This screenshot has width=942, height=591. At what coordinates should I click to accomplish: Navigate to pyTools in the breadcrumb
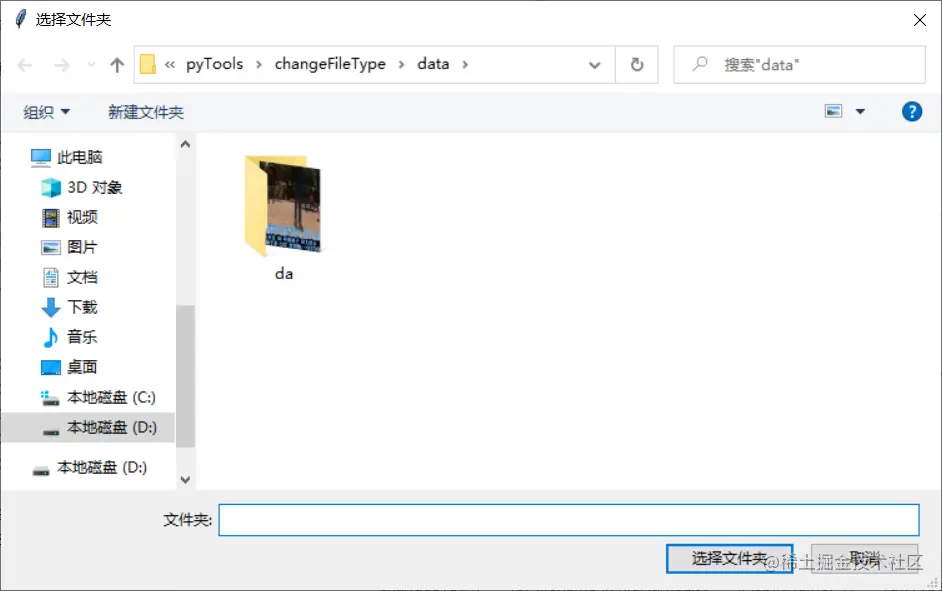click(x=214, y=64)
